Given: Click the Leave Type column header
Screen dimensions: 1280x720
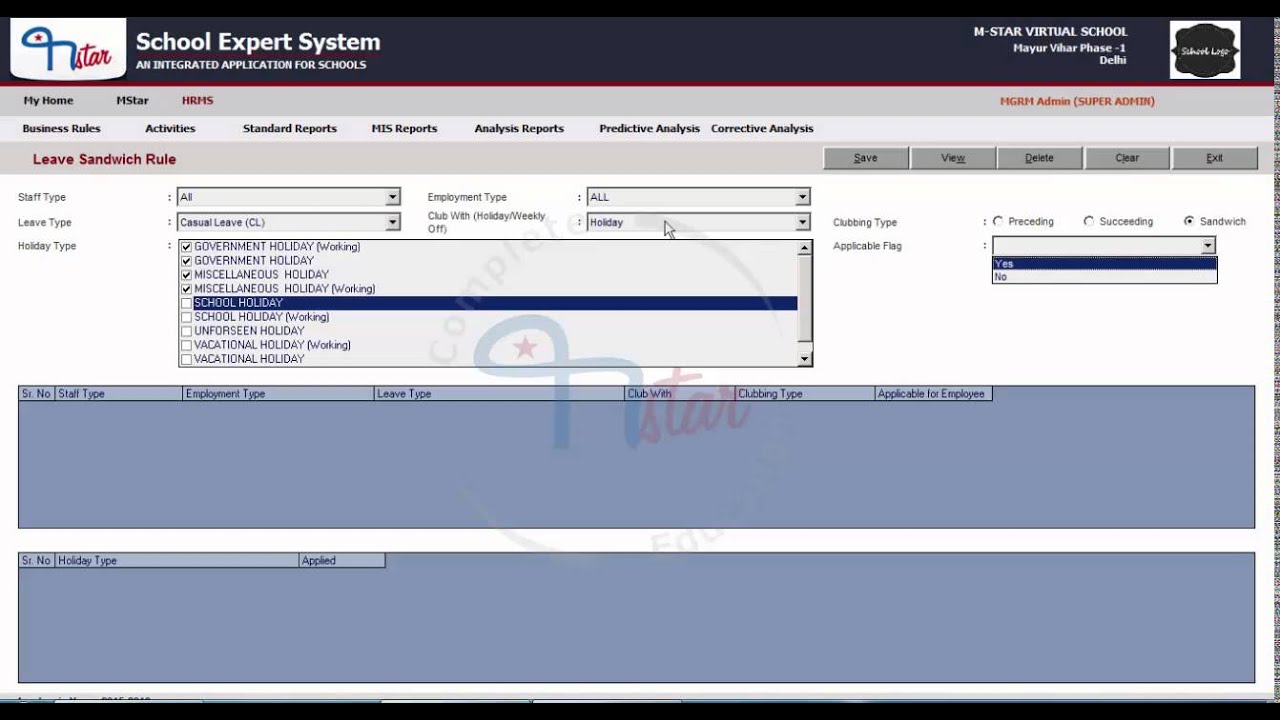Looking at the screenshot, I should pyautogui.click(x=499, y=394).
